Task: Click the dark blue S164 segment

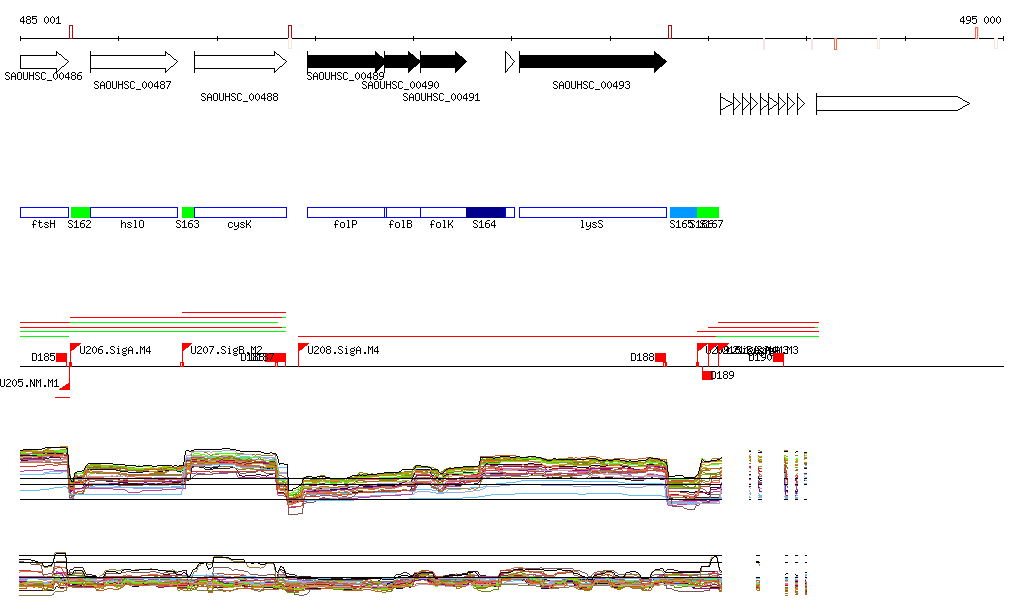Action: [486, 212]
